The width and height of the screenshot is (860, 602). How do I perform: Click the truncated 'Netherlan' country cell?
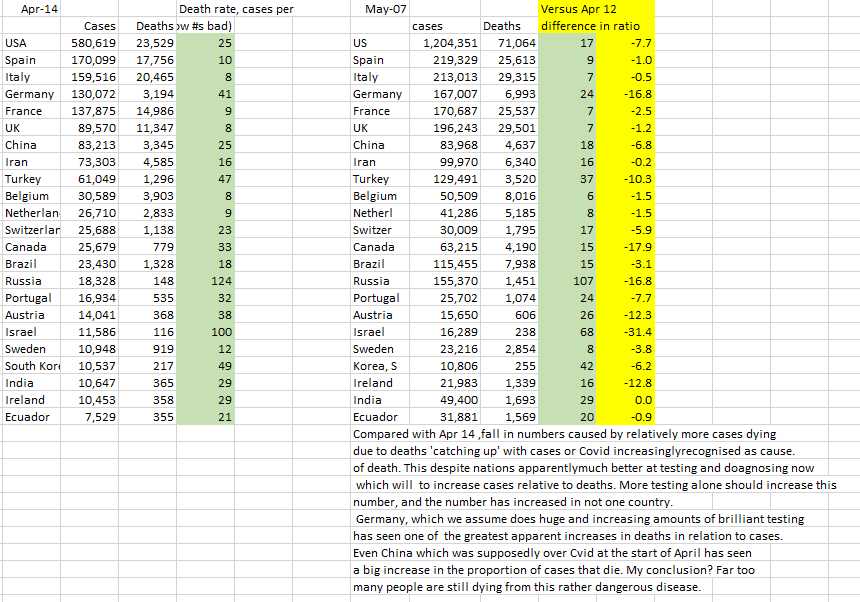[32, 213]
